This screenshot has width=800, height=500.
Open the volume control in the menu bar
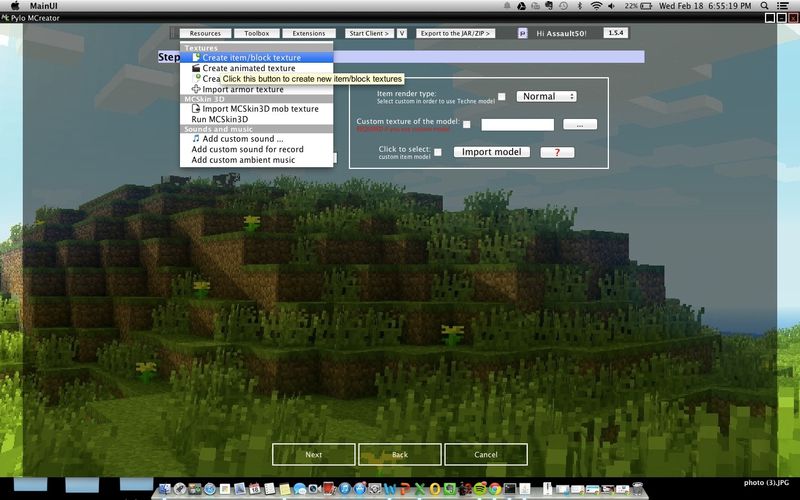click(x=612, y=6)
